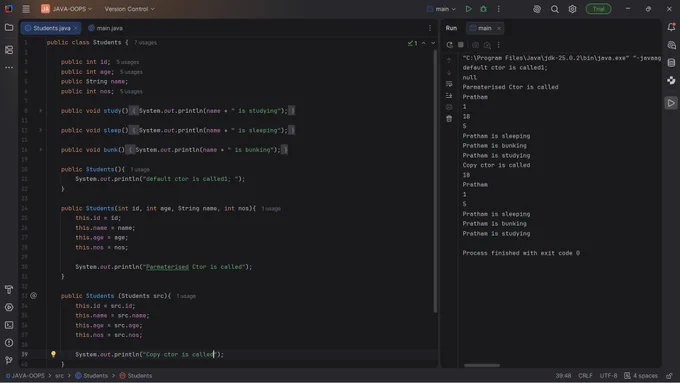Click the inspection checkmark widget
680x383 pixels.
click(412, 43)
